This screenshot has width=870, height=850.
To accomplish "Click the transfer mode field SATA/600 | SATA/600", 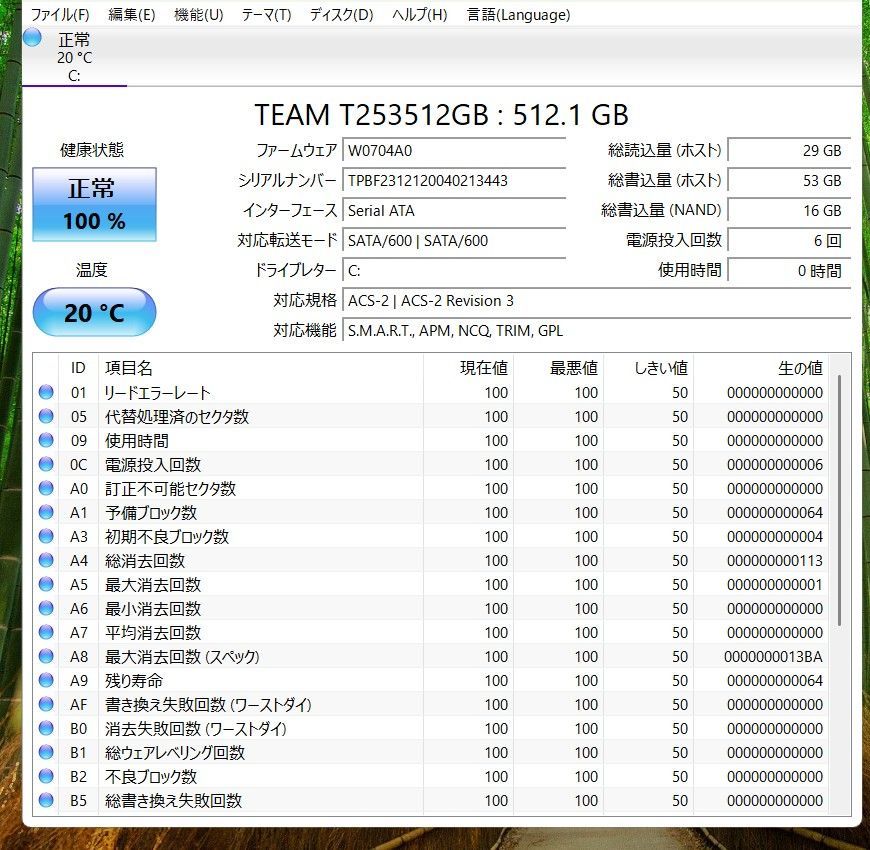I will [x=454, y=241].
